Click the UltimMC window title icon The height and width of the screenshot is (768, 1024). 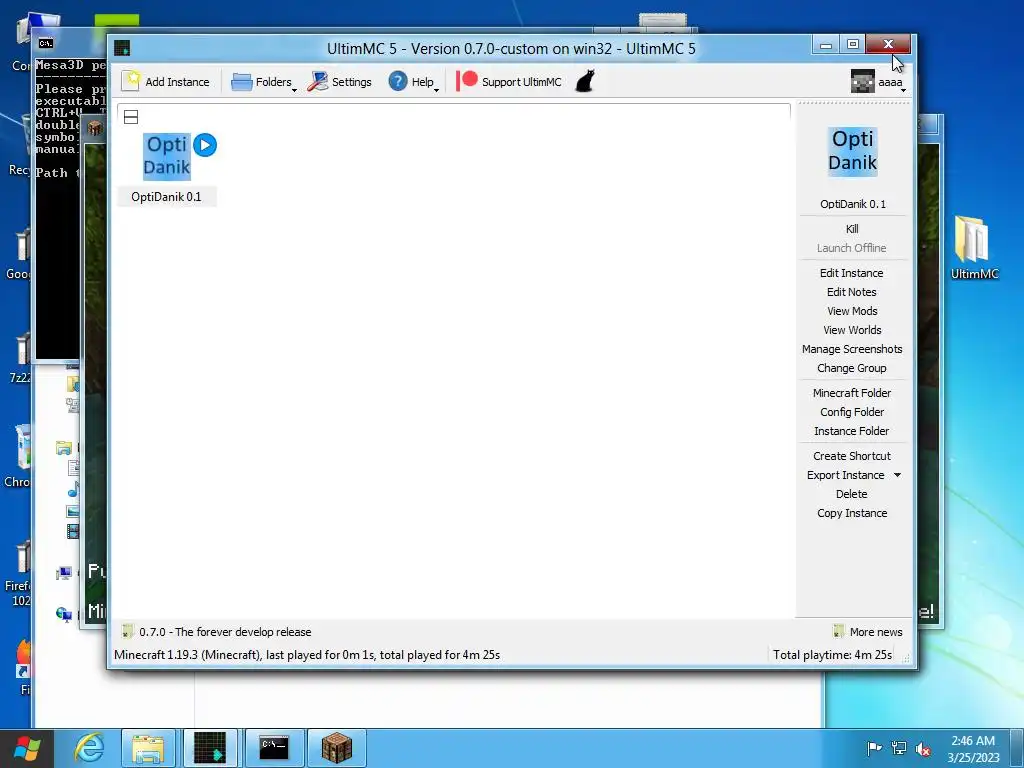tap(122, 48)
